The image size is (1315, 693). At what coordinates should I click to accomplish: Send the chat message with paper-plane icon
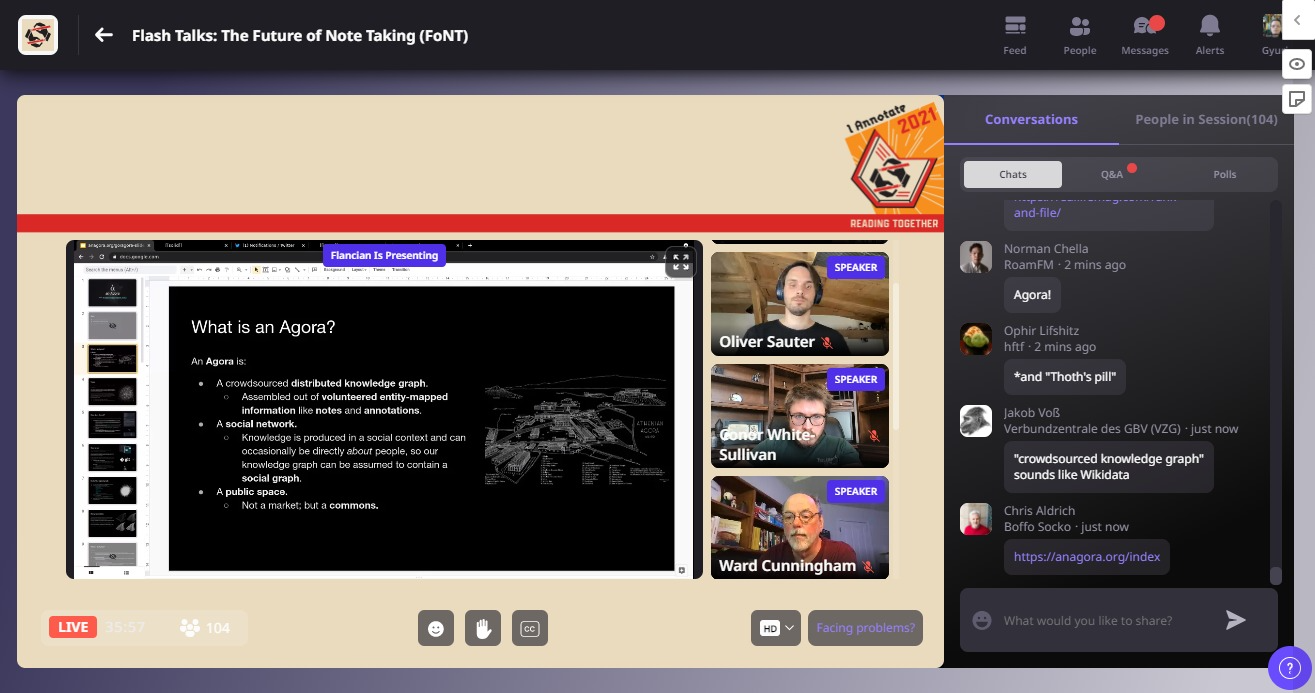[x=1236, y=620]
